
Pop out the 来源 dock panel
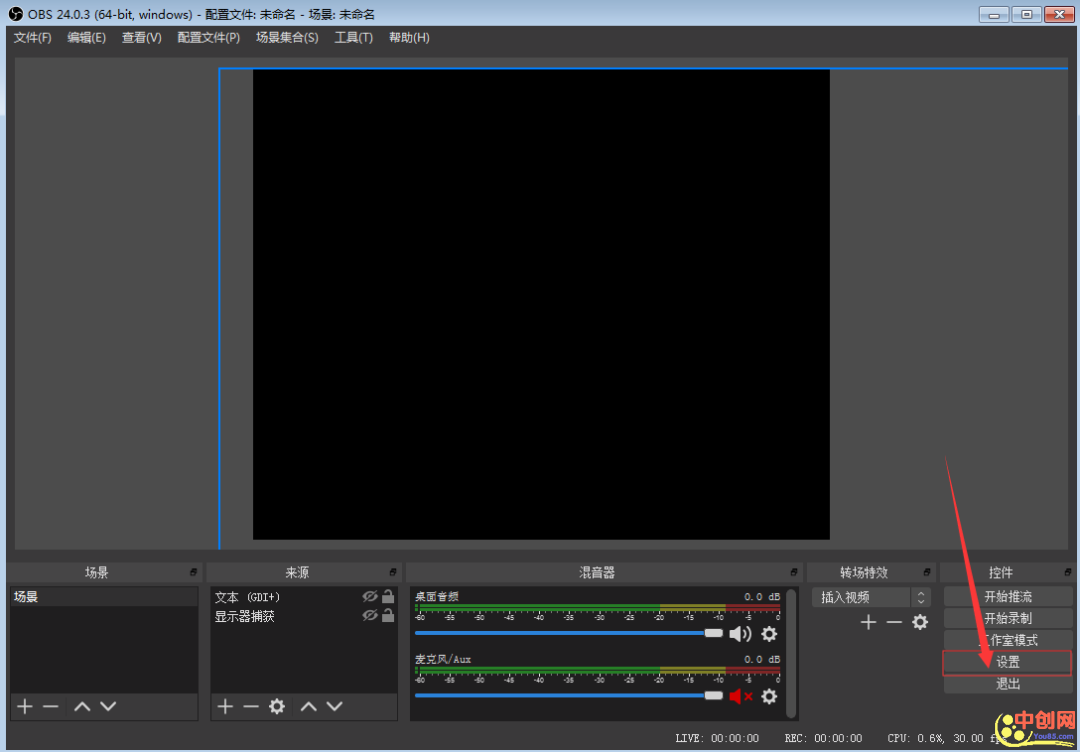pos(393,573)
